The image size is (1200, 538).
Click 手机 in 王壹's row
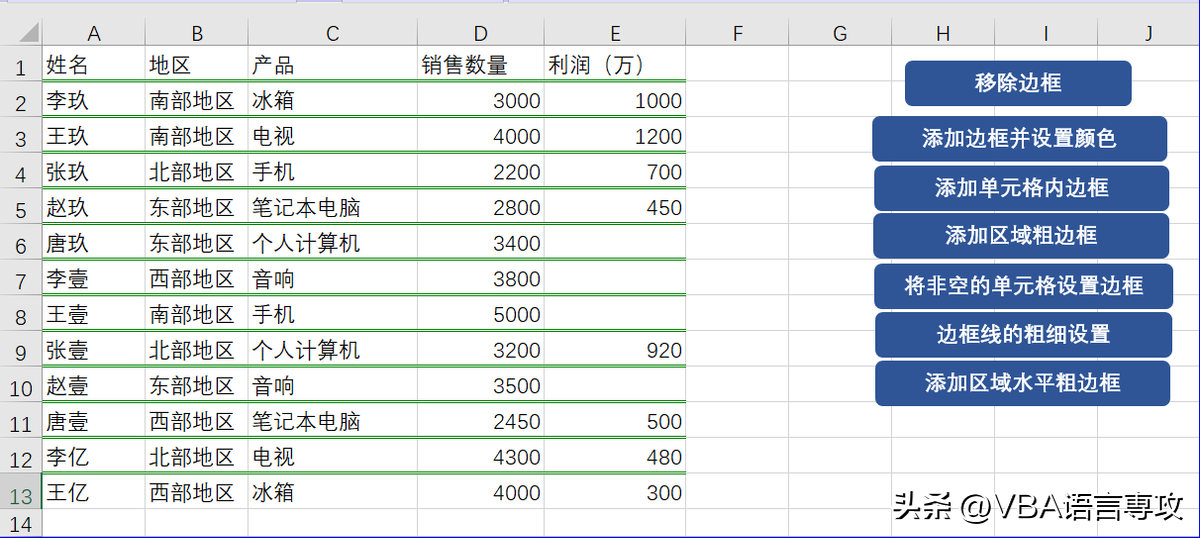point(332,314)
